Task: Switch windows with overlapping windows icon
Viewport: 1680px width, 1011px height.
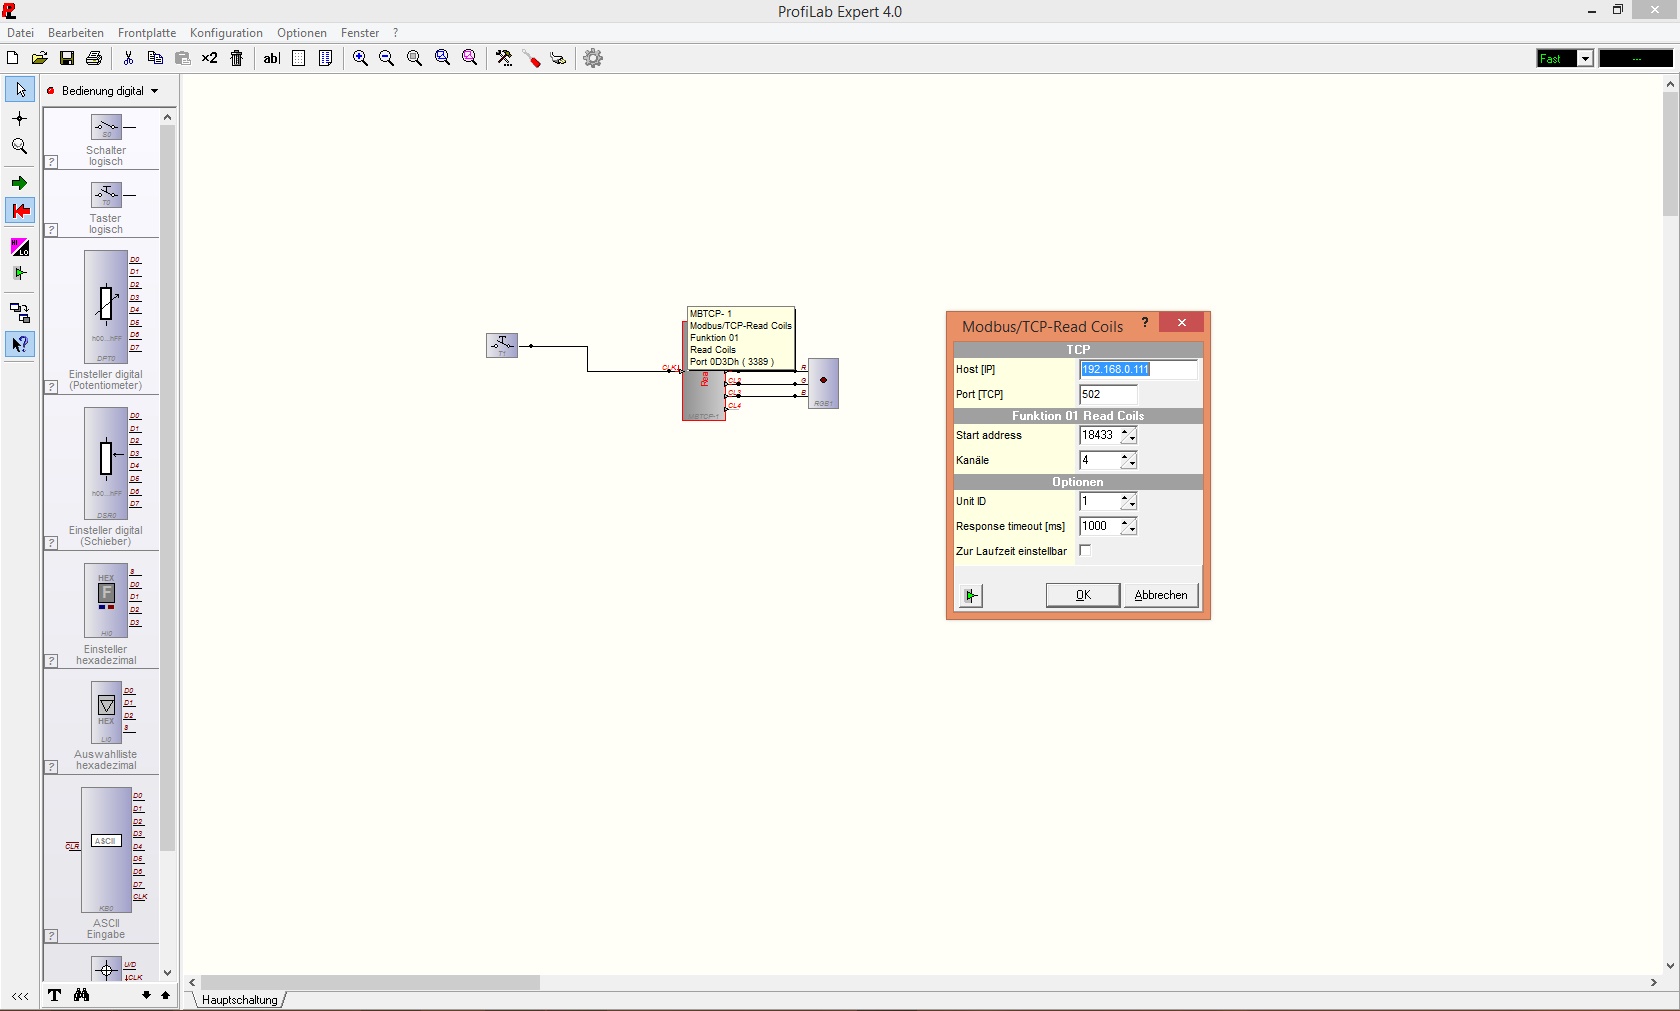Action: point(20,313)
